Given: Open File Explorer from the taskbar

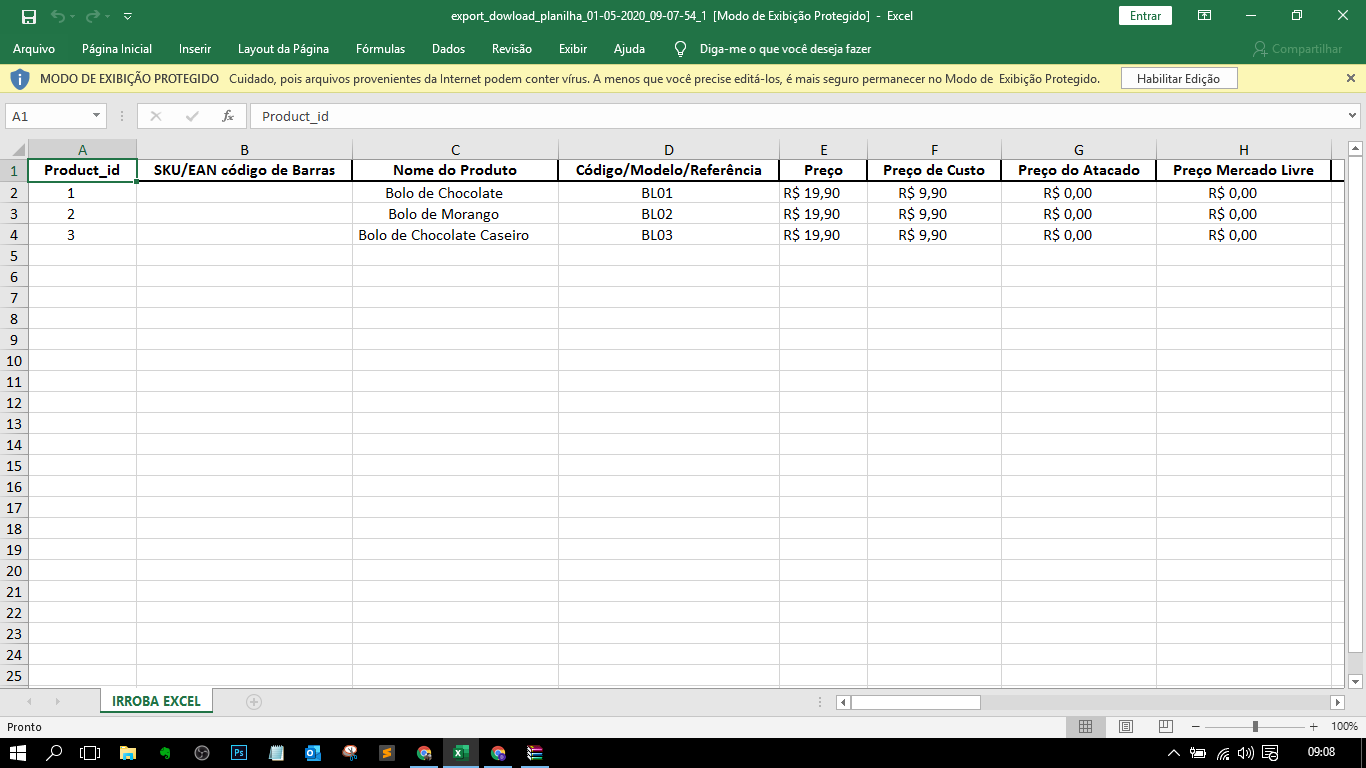Looking at the screenshot, I should tap(128, 753).
